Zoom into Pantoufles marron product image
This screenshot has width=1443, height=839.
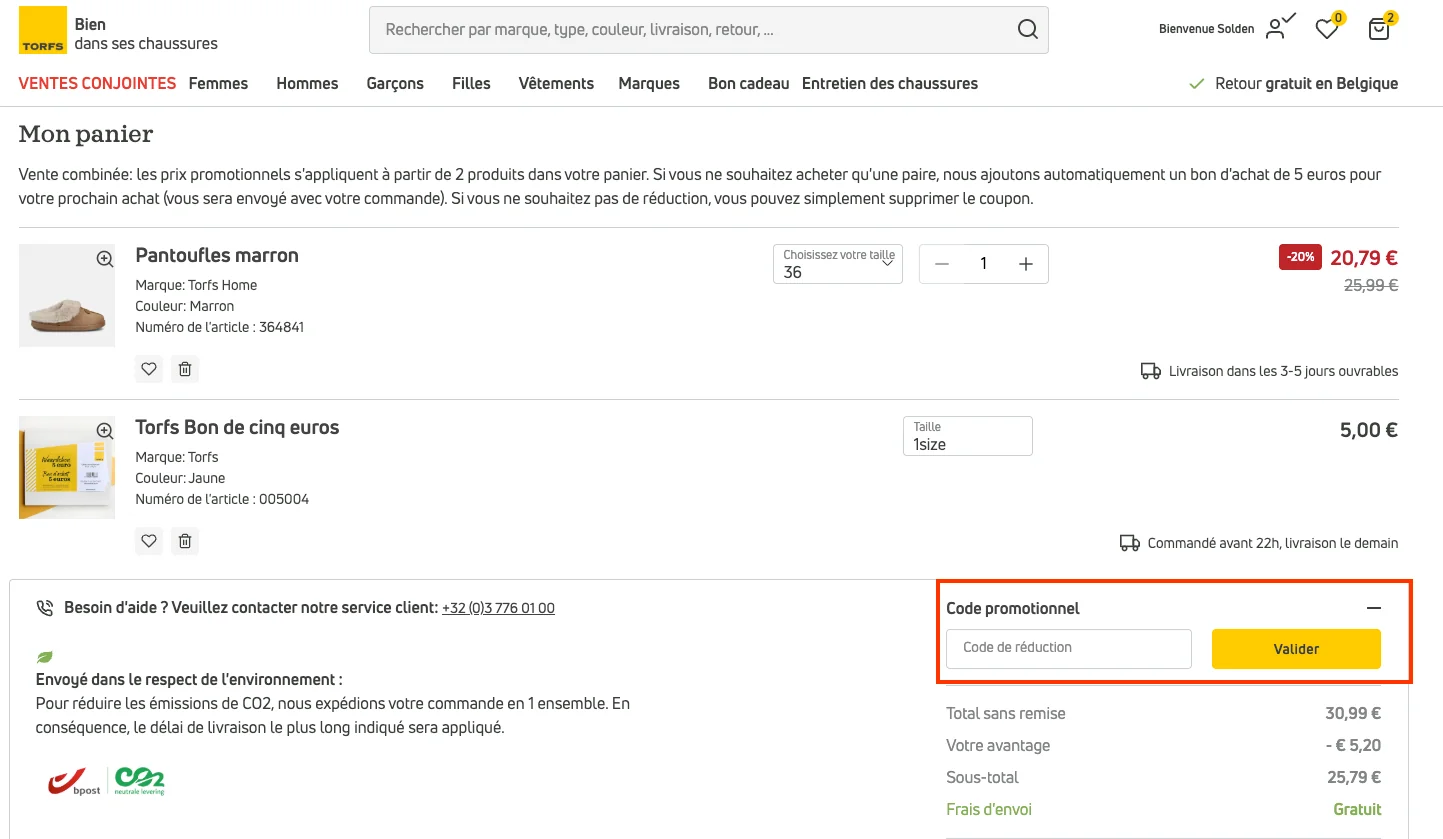pos(105,259)
